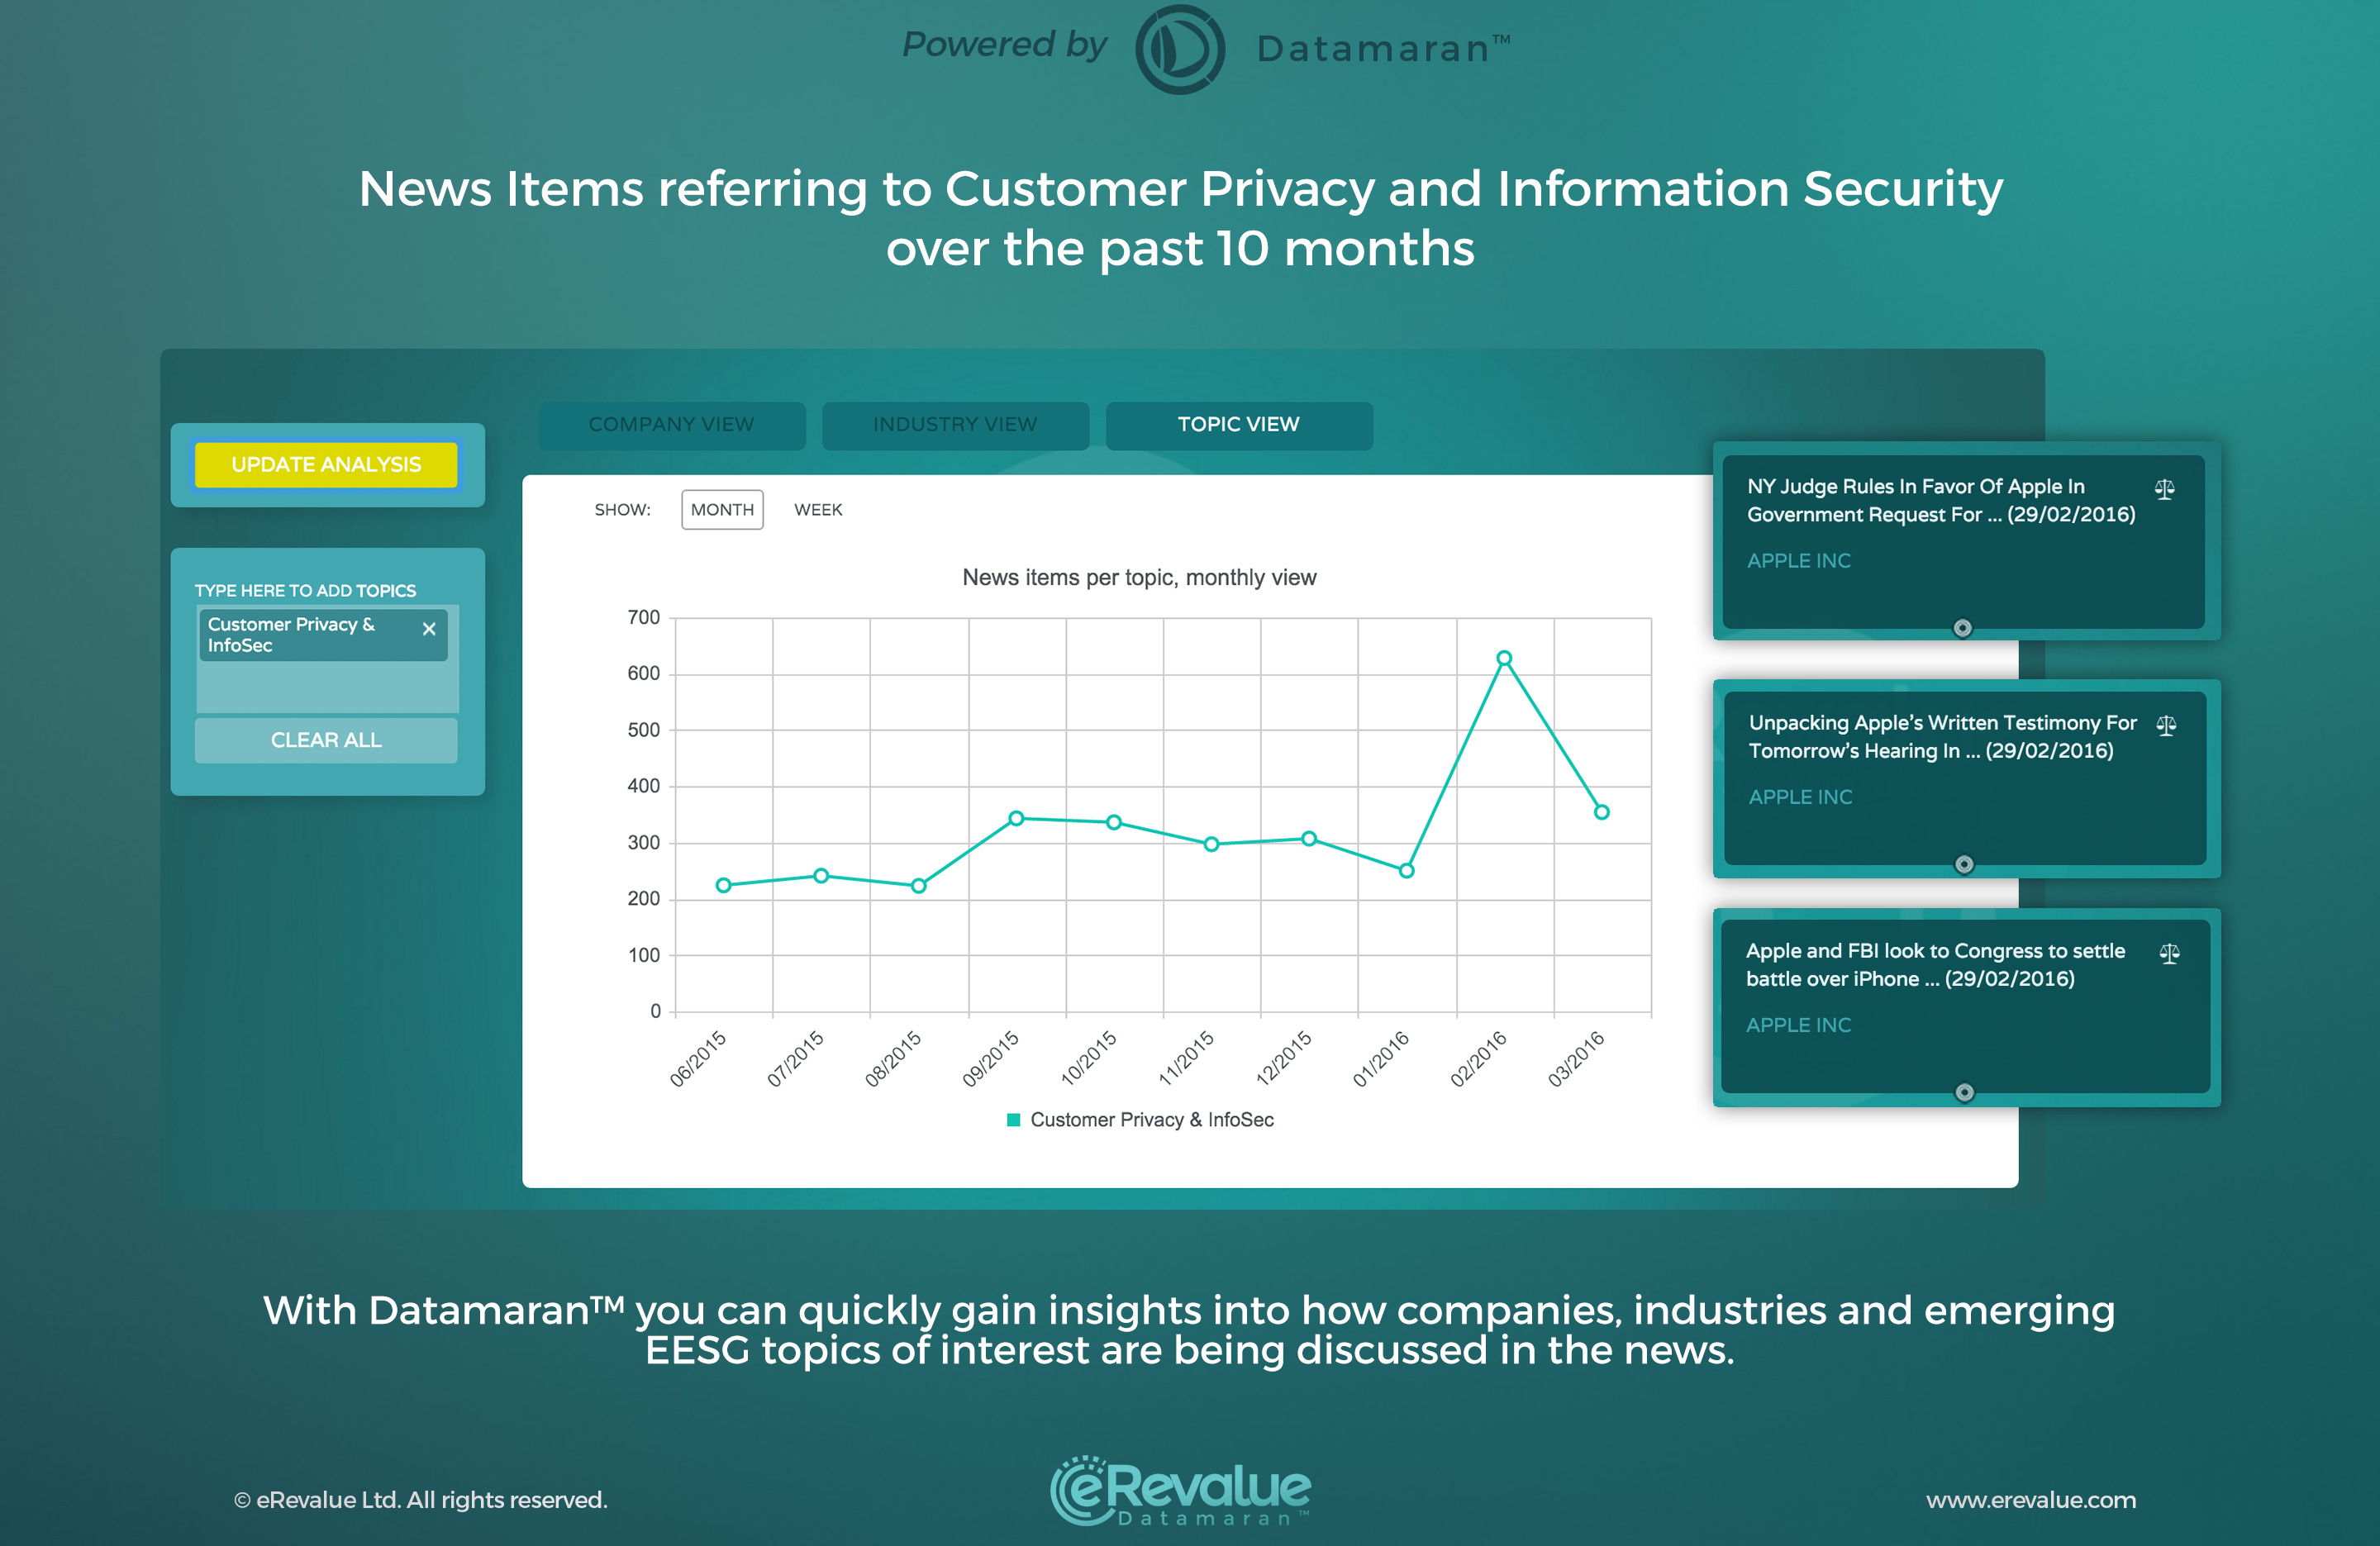Click scales icon on Unpacking Apple's Testimony card
Screen dimensions: 2380x1546
click(x=2166, y=725)
